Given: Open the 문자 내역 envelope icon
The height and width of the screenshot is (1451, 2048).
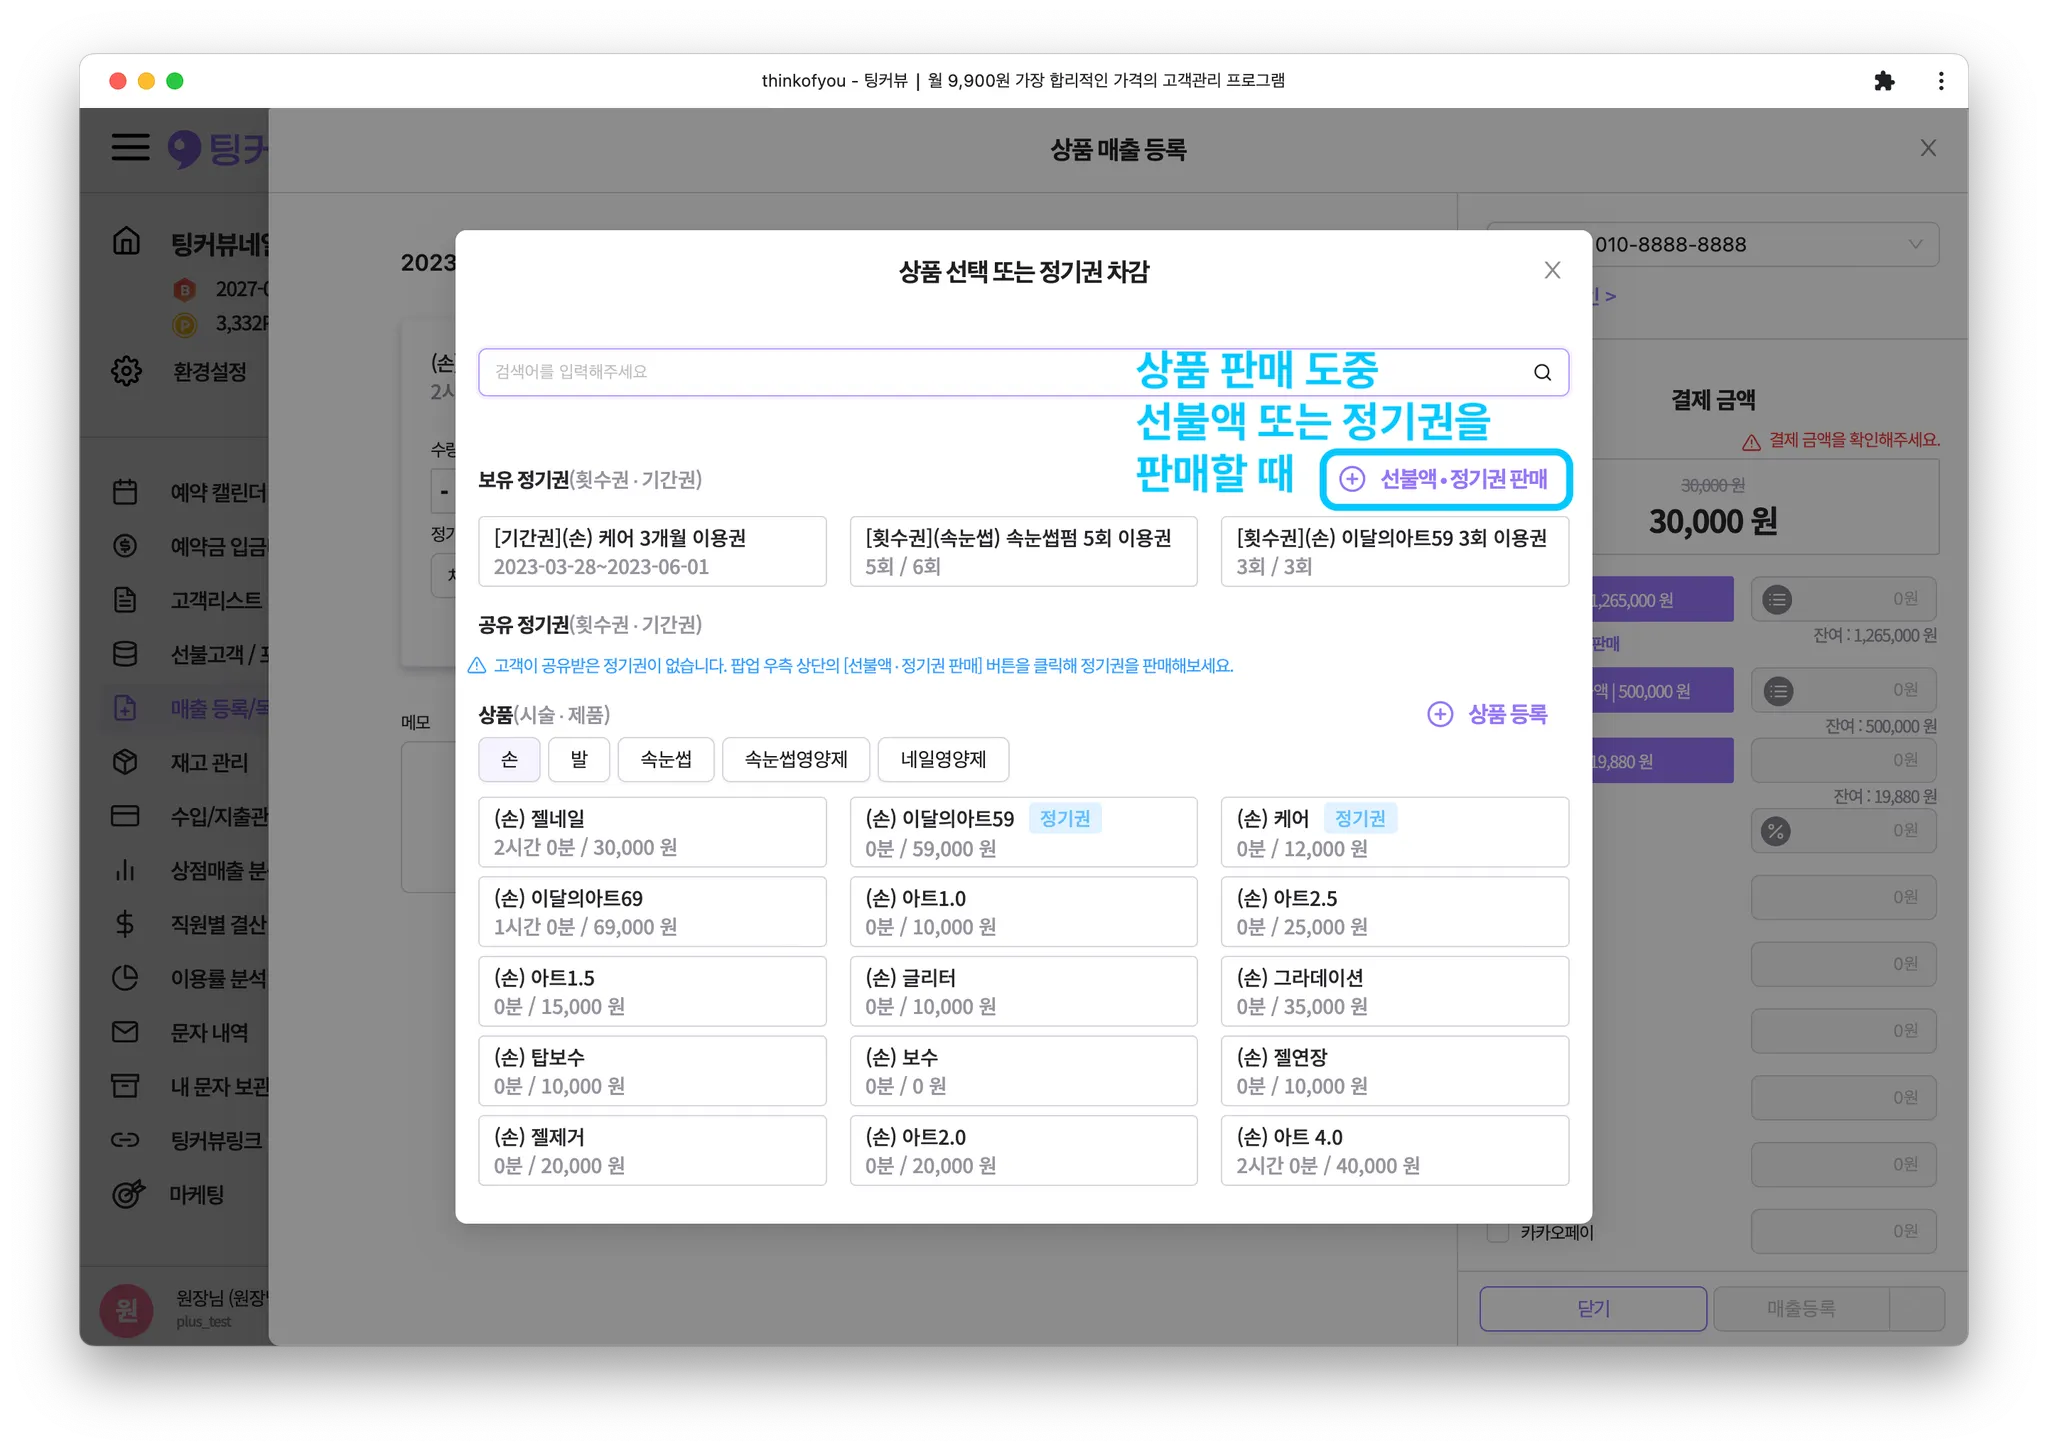Looking at the screenshot, I should click(x=125, y=1032).
